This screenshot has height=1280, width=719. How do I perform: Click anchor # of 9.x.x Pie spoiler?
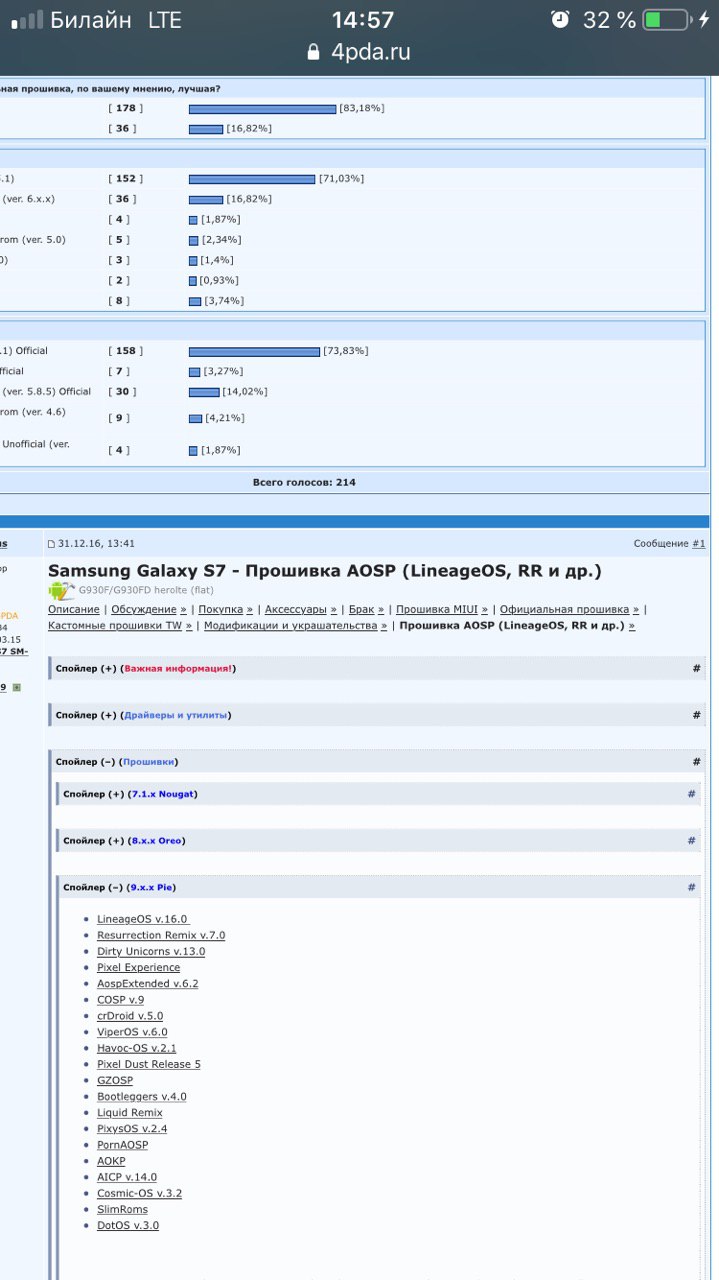coord(691,887)
